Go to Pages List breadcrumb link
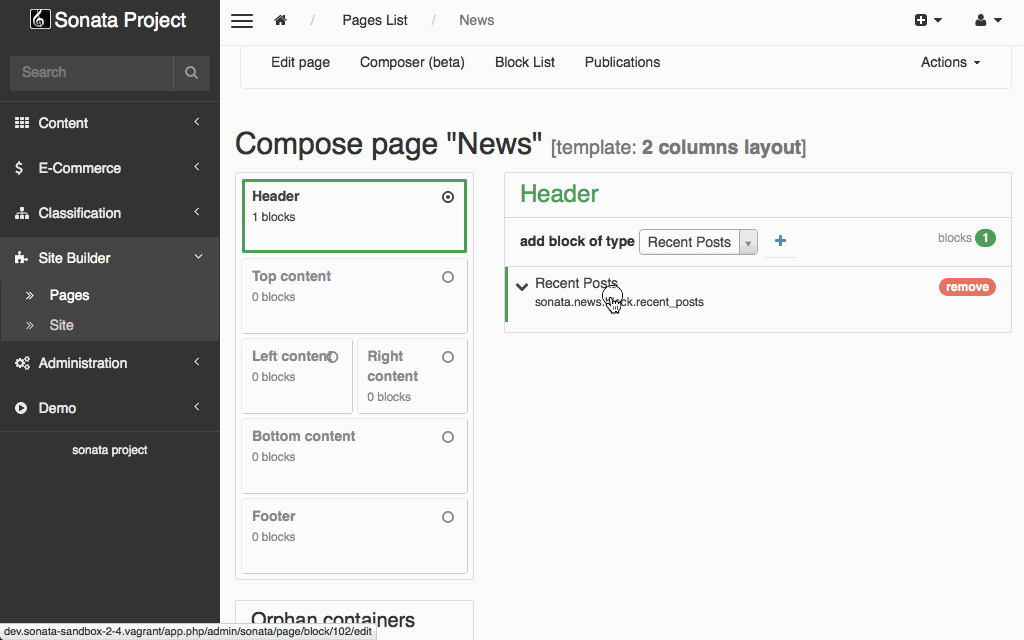 click(375, 20)
